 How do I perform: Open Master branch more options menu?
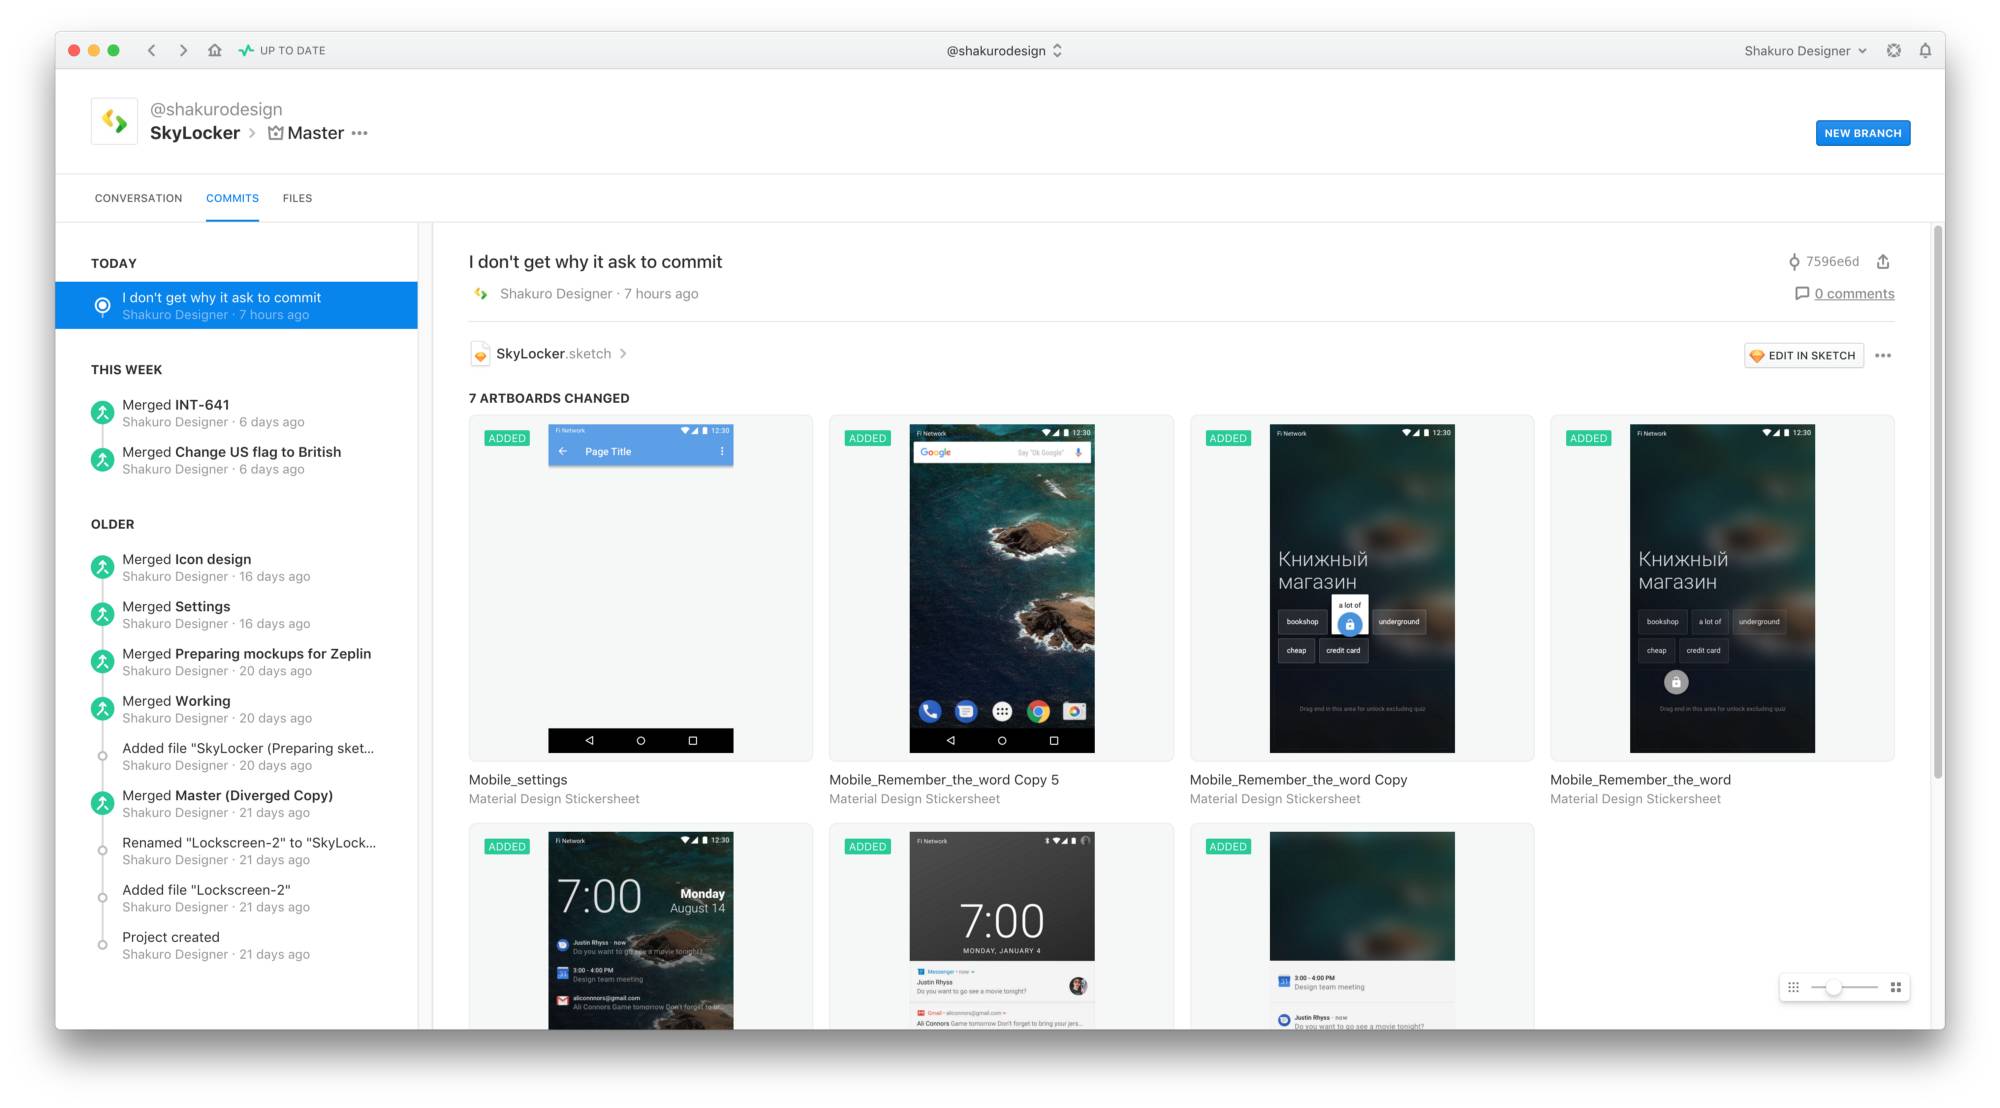360,133
